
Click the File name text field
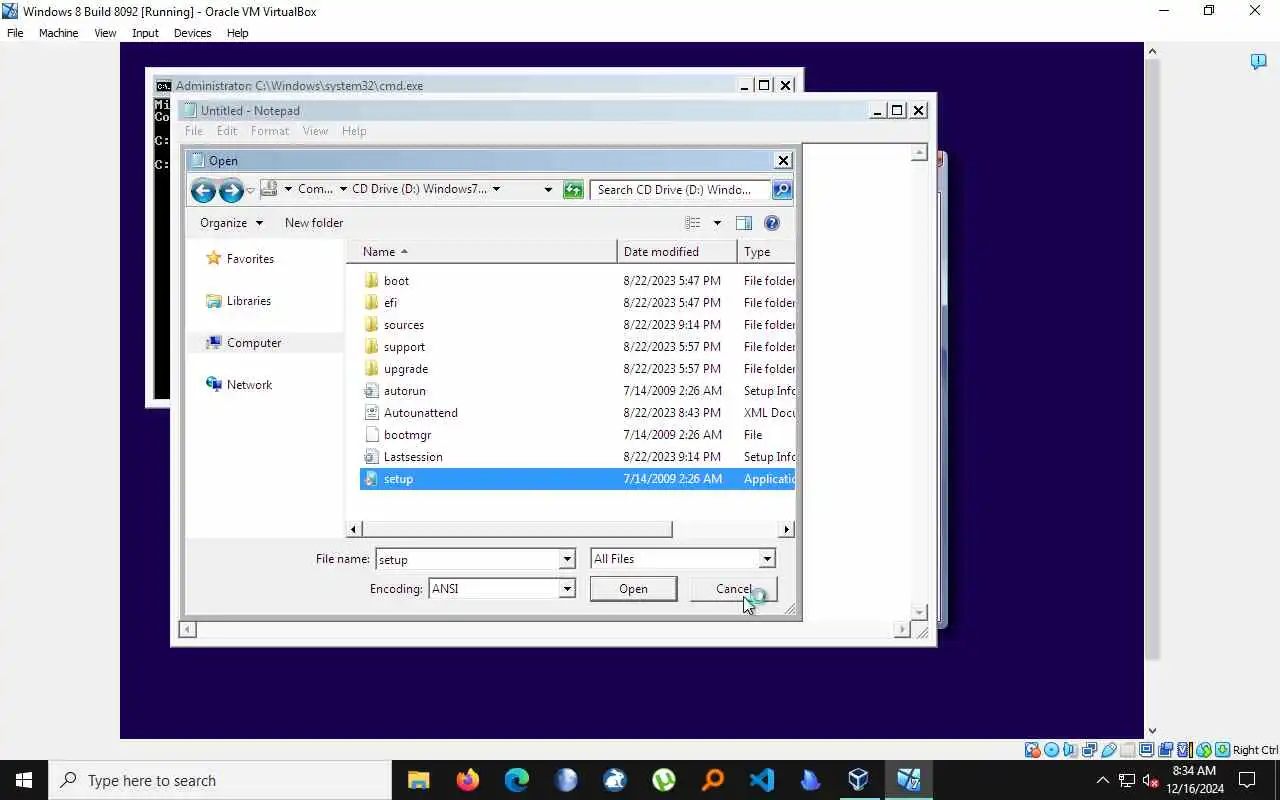(x=467, y=559)
